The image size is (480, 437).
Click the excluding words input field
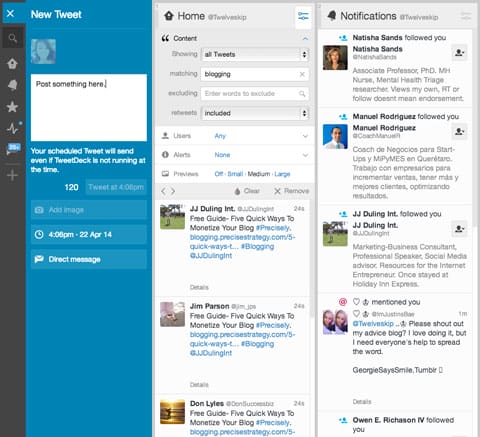(x=255, y=94)
